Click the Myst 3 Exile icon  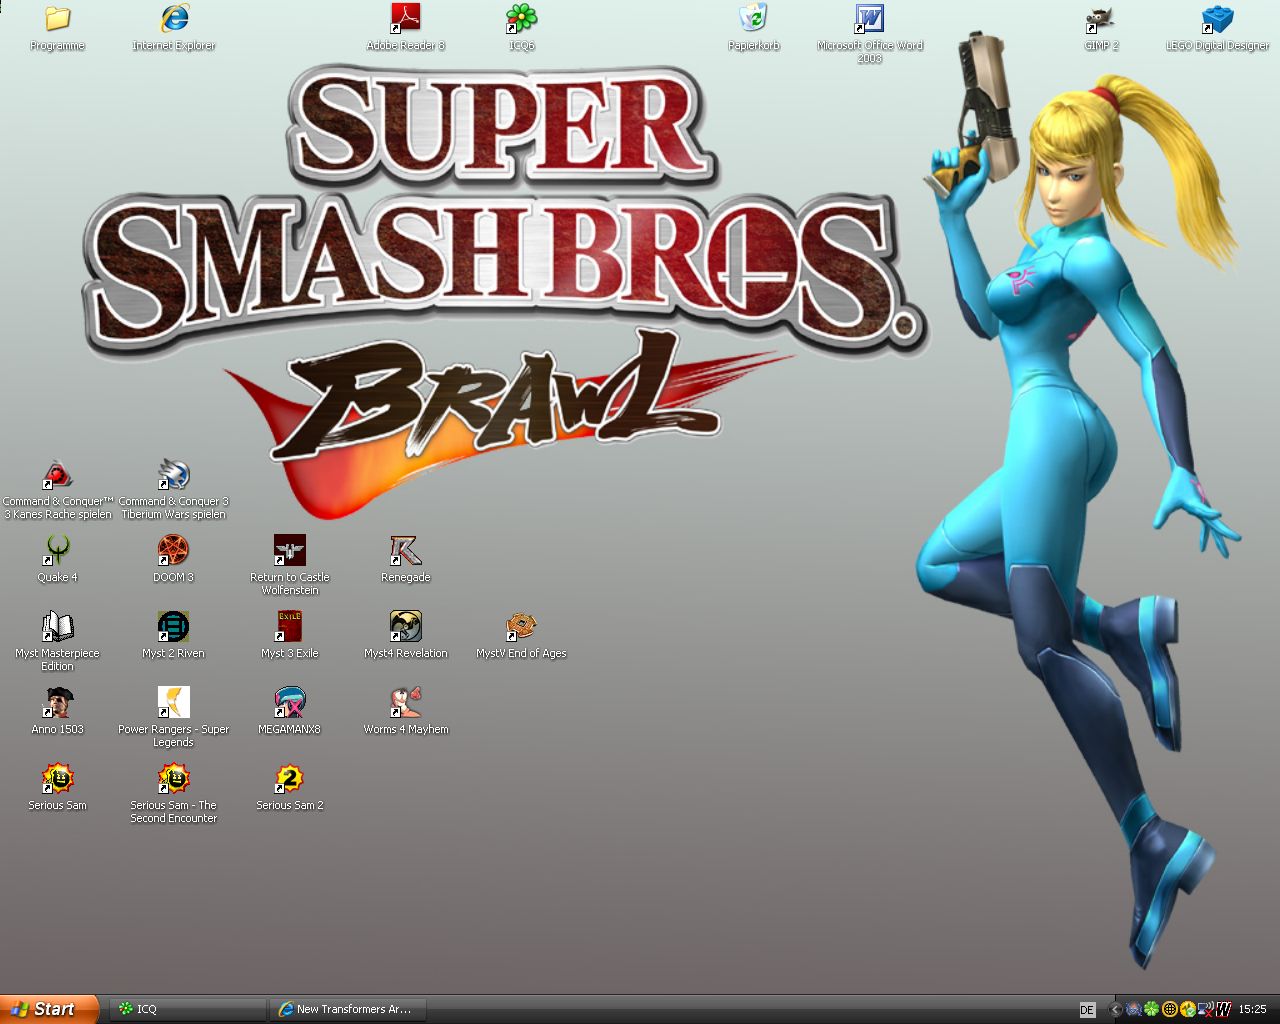[289, 627]
